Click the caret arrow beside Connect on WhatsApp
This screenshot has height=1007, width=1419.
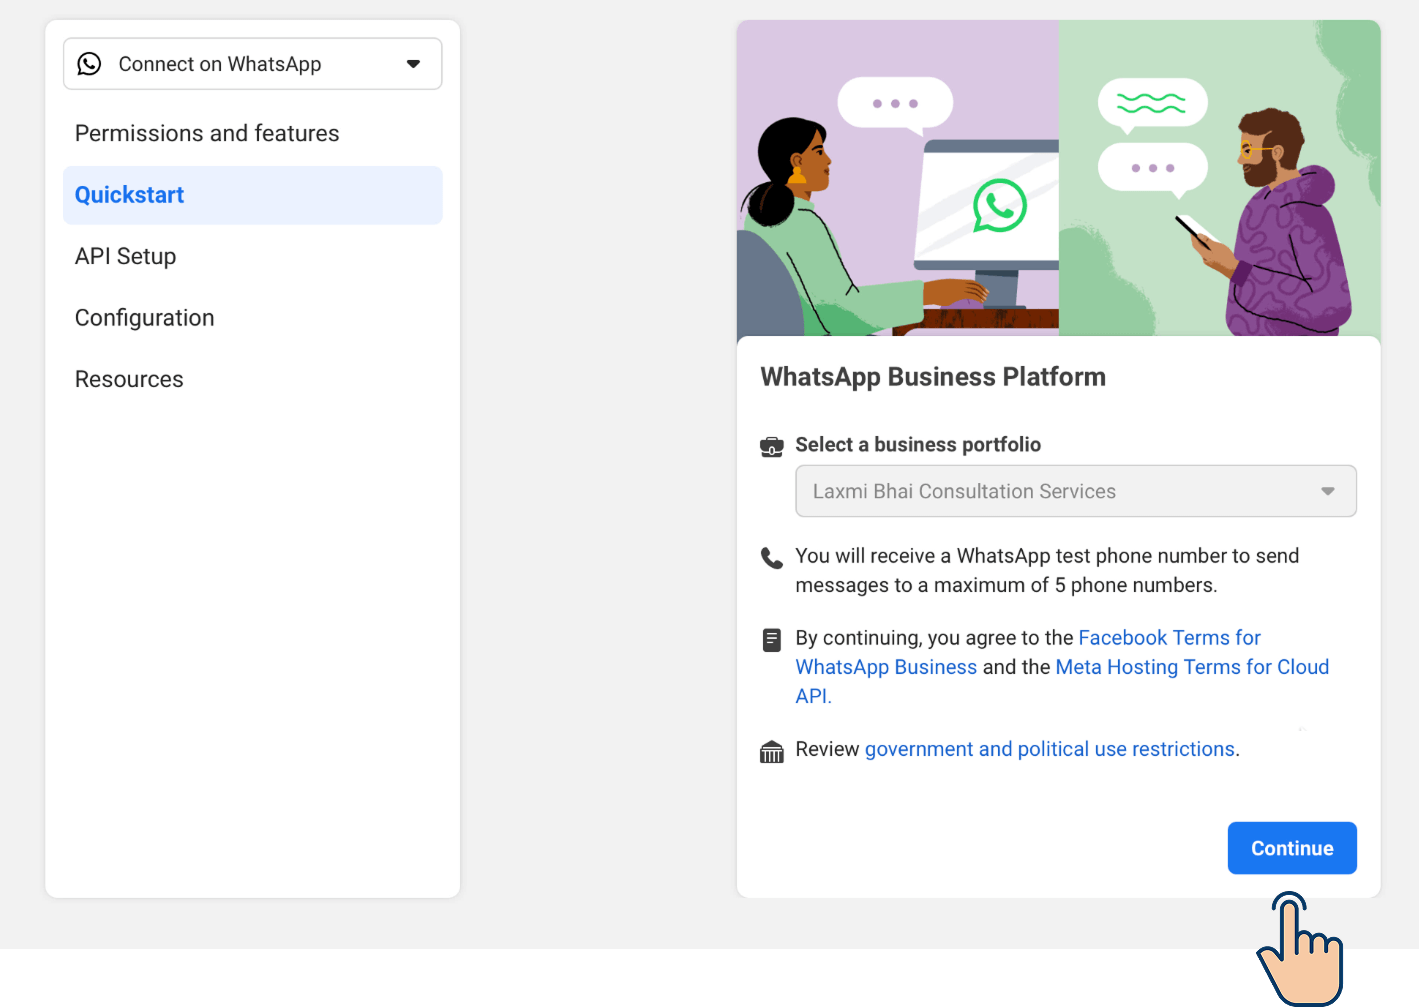413,64
